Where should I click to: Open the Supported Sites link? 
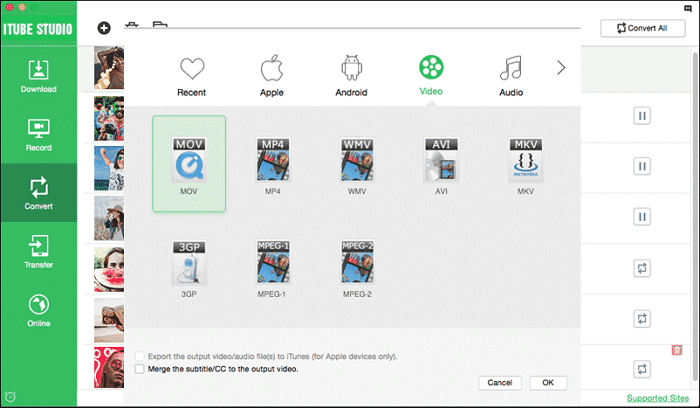[x=657, y=398]
